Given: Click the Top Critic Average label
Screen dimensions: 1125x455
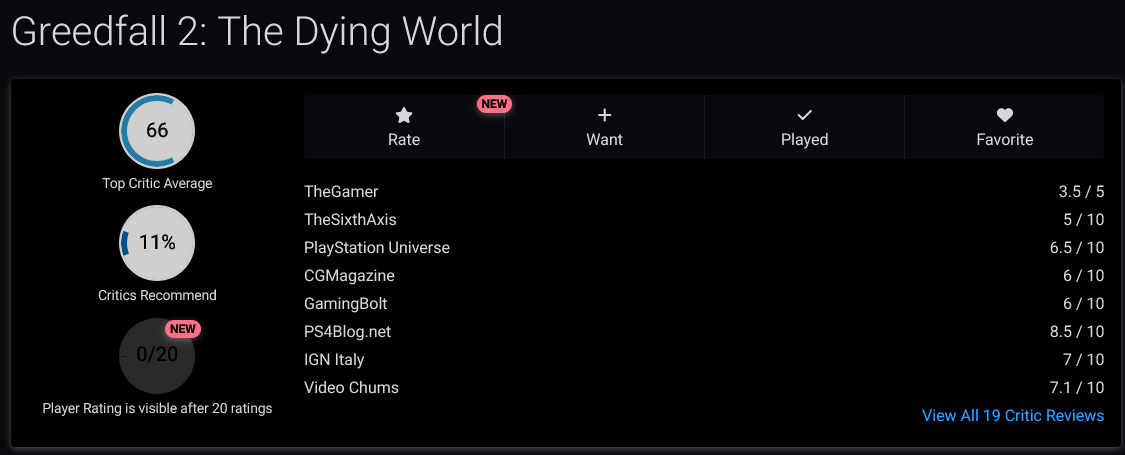Looking at the screenshot, I should click(x=157, y=183).
